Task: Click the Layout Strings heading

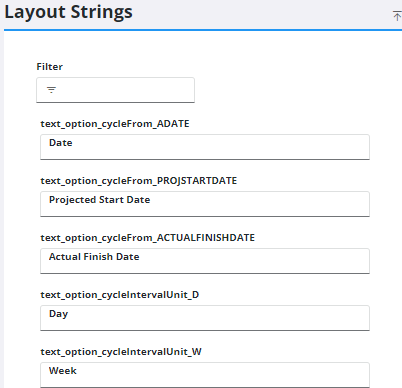Action: (x=68, y=12)
